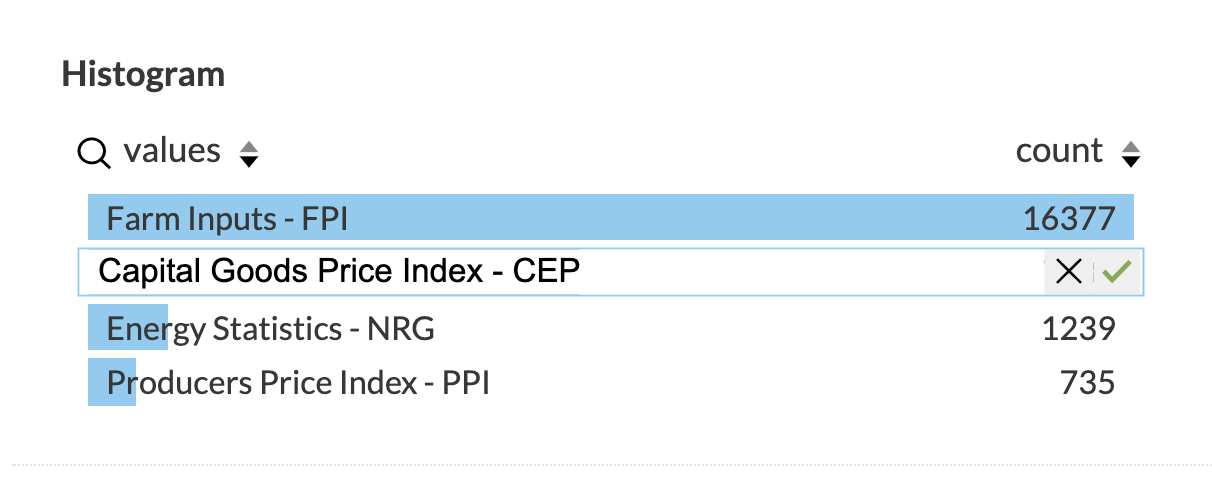
Task: Click the 16377 count for Farm Inputs
Action: click(1069, 219)
